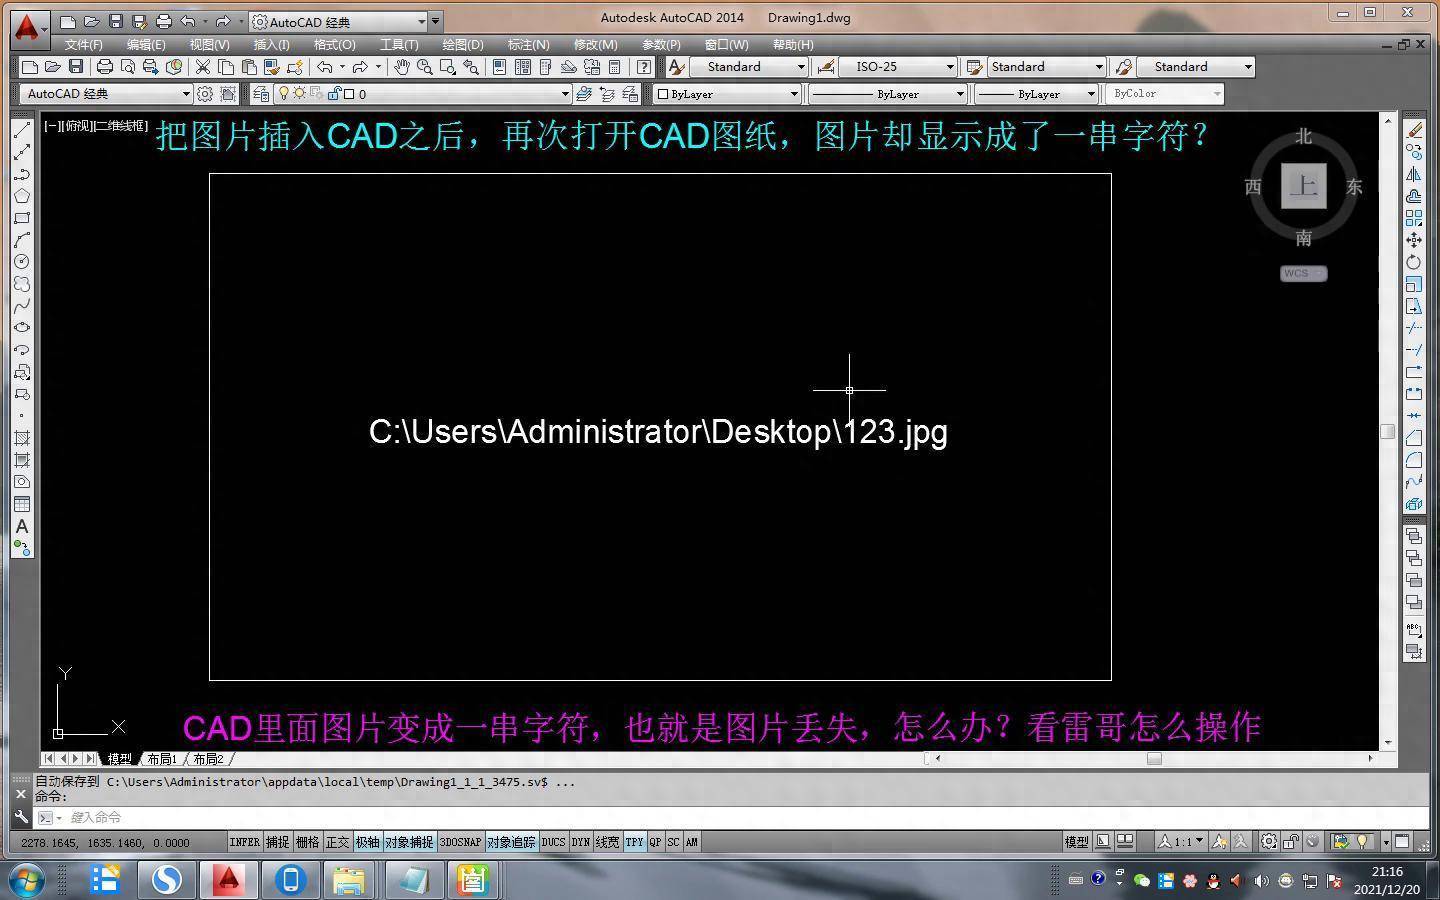Expand the AutoCAD 经典 workspace dropdown
Screen dimensions: 1440x900
[x=185, y=94]
